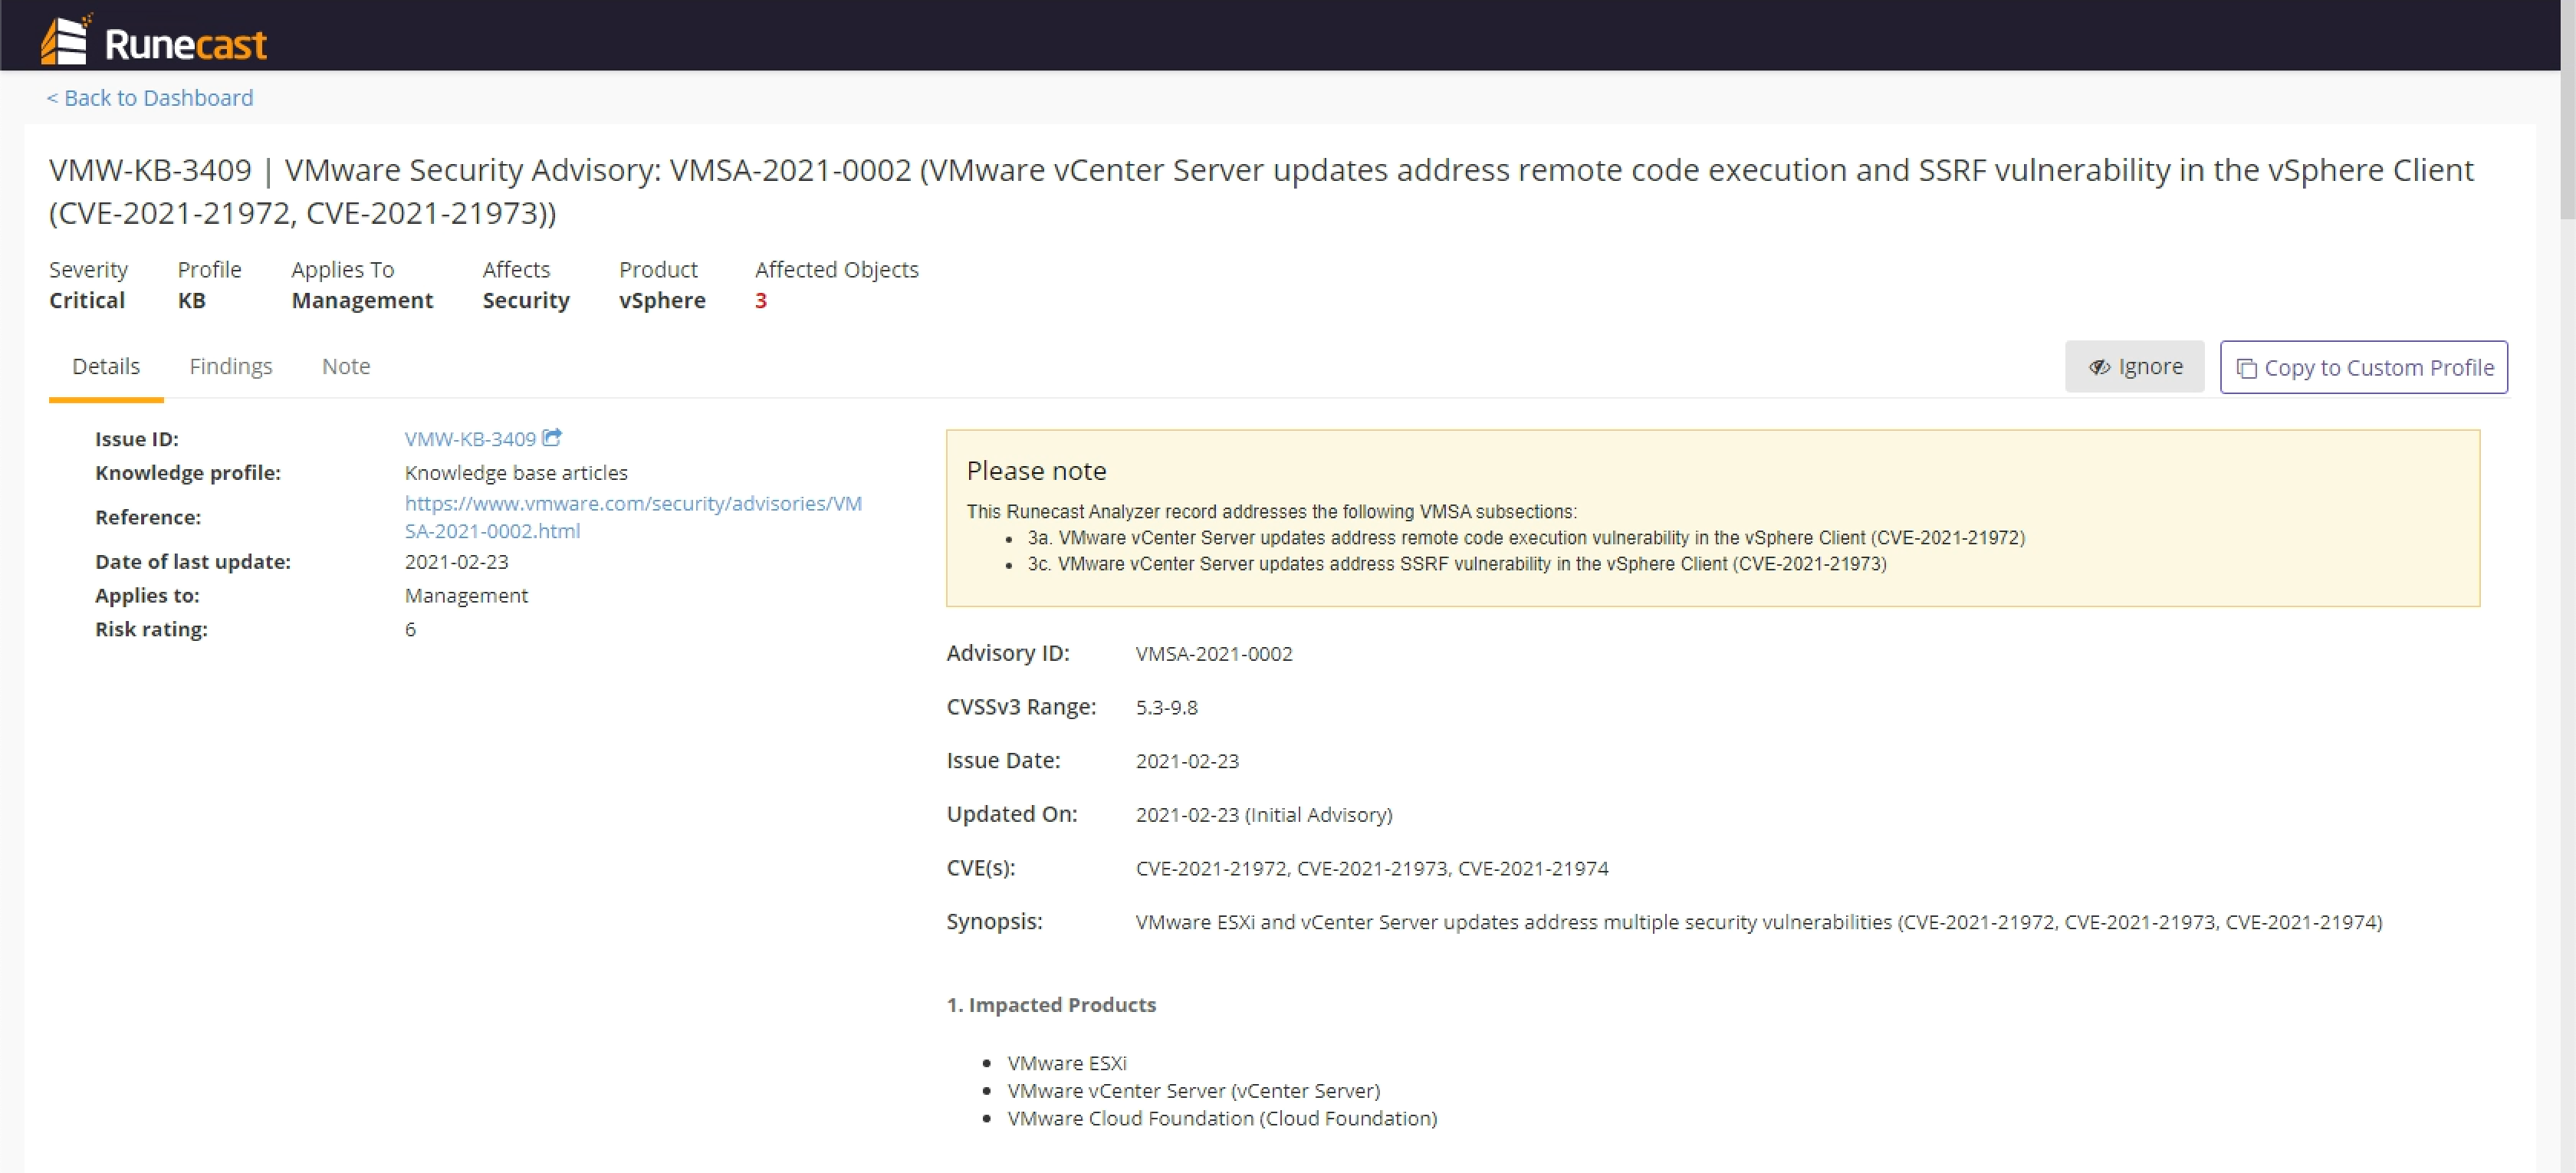Click Knowledge base articles profile value
This screenshot has width=2576, height=1173.
pyautogui.click(x=516, y=473)
